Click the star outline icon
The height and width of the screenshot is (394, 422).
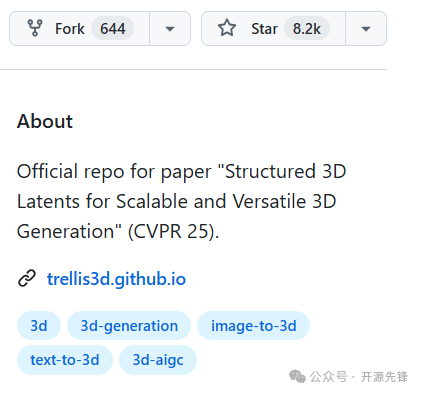tap(227, 28)
